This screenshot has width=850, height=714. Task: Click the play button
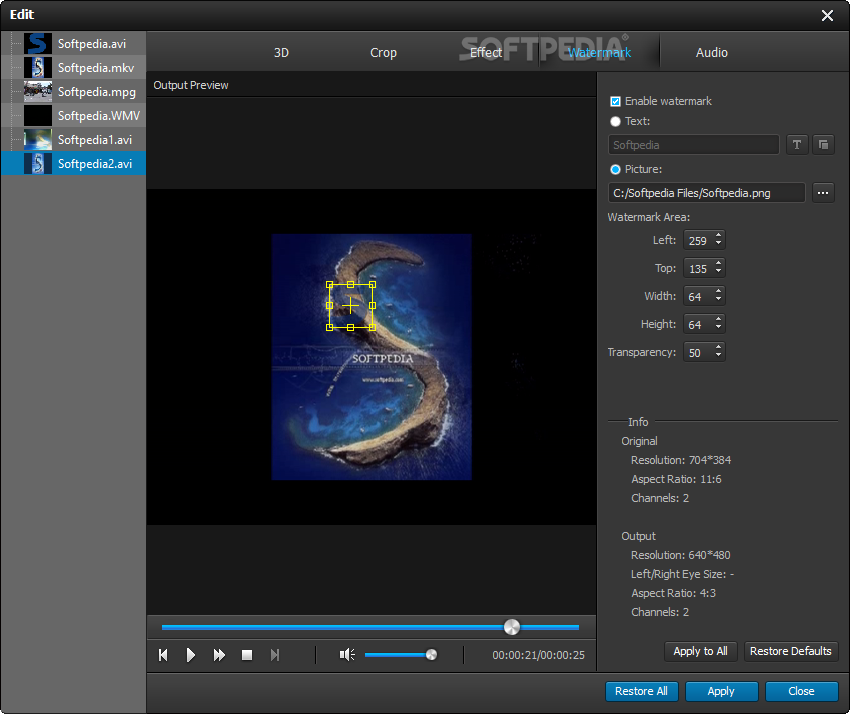click(190, 655)
